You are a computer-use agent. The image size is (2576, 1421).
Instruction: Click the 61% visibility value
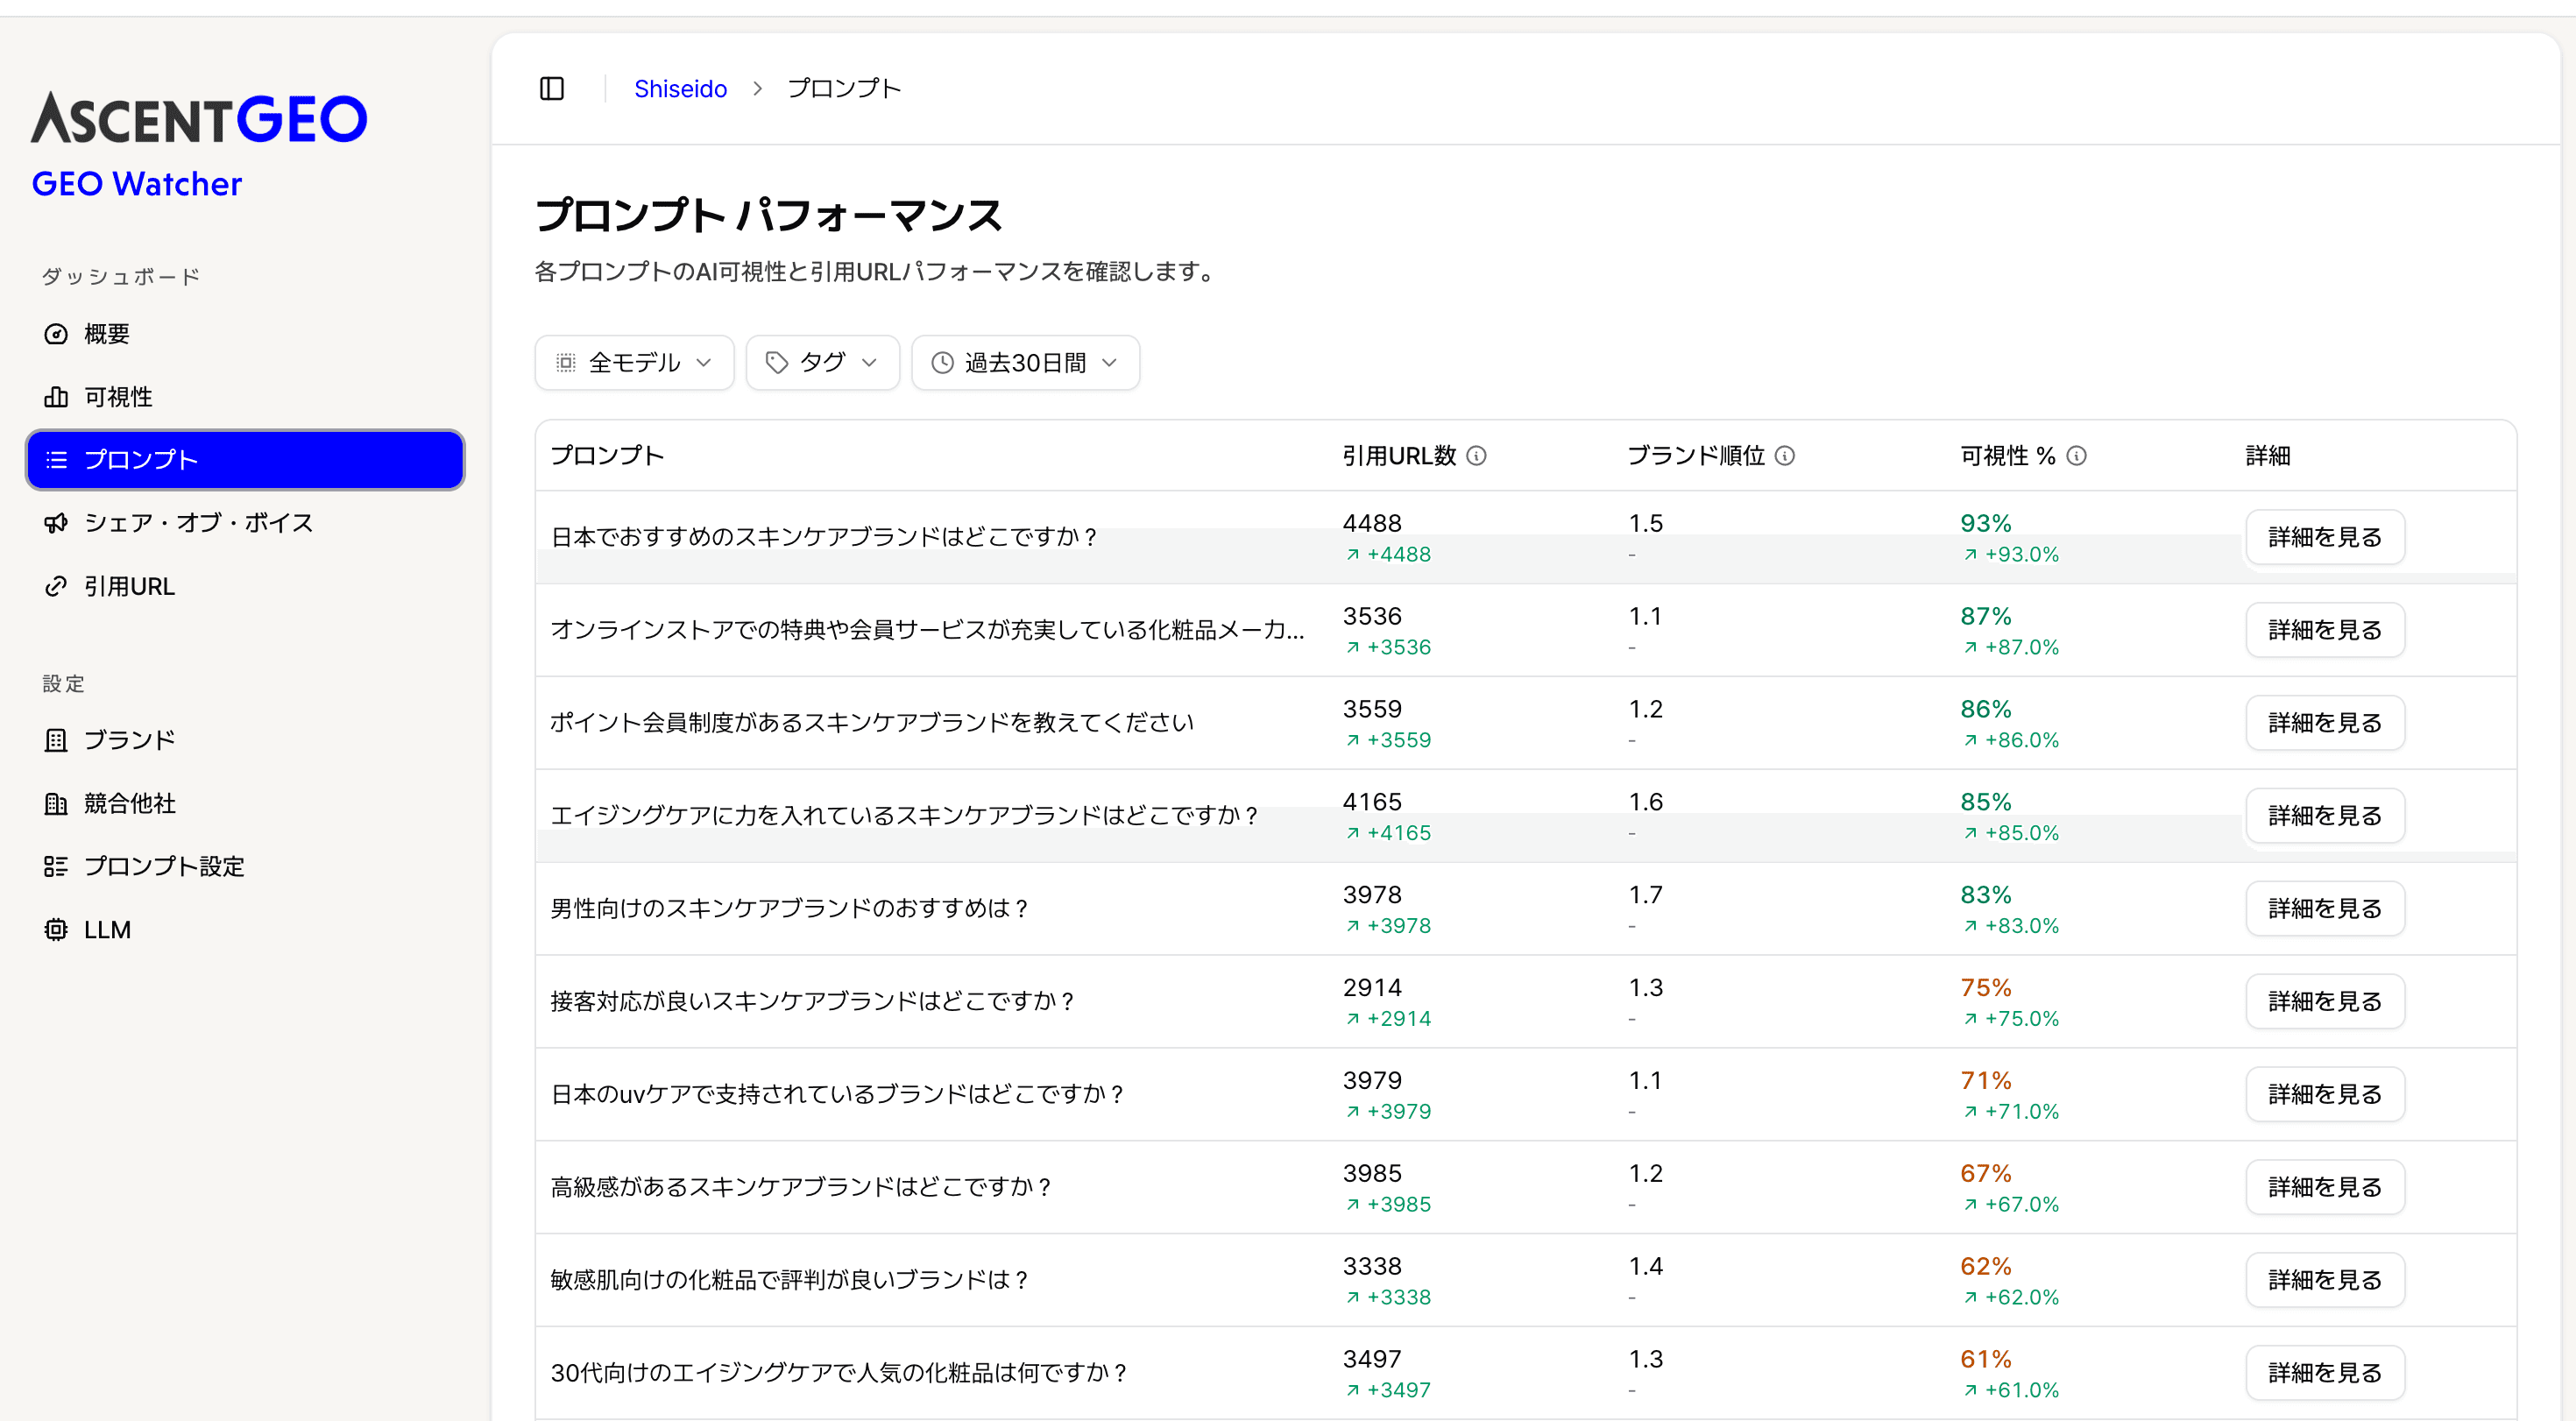pos(1986,1360)
